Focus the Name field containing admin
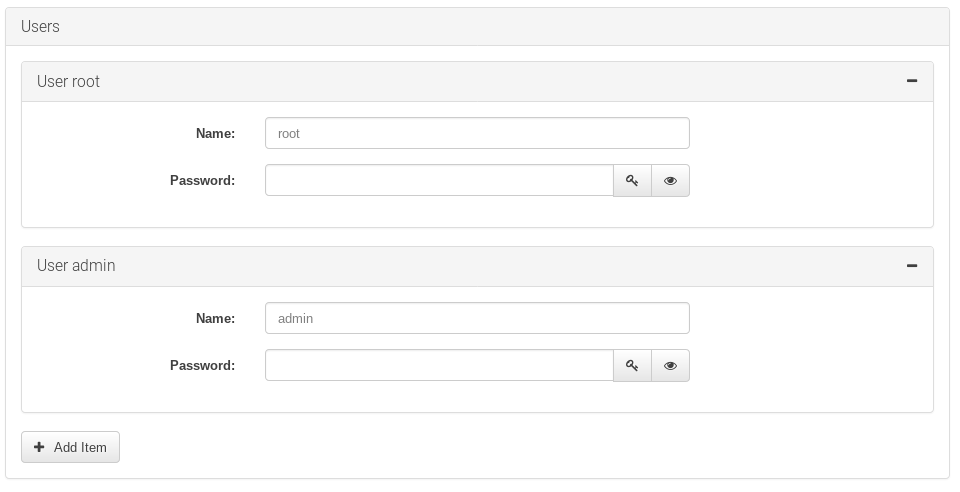Viewport: 960px width, 492px height. (477, 318)
